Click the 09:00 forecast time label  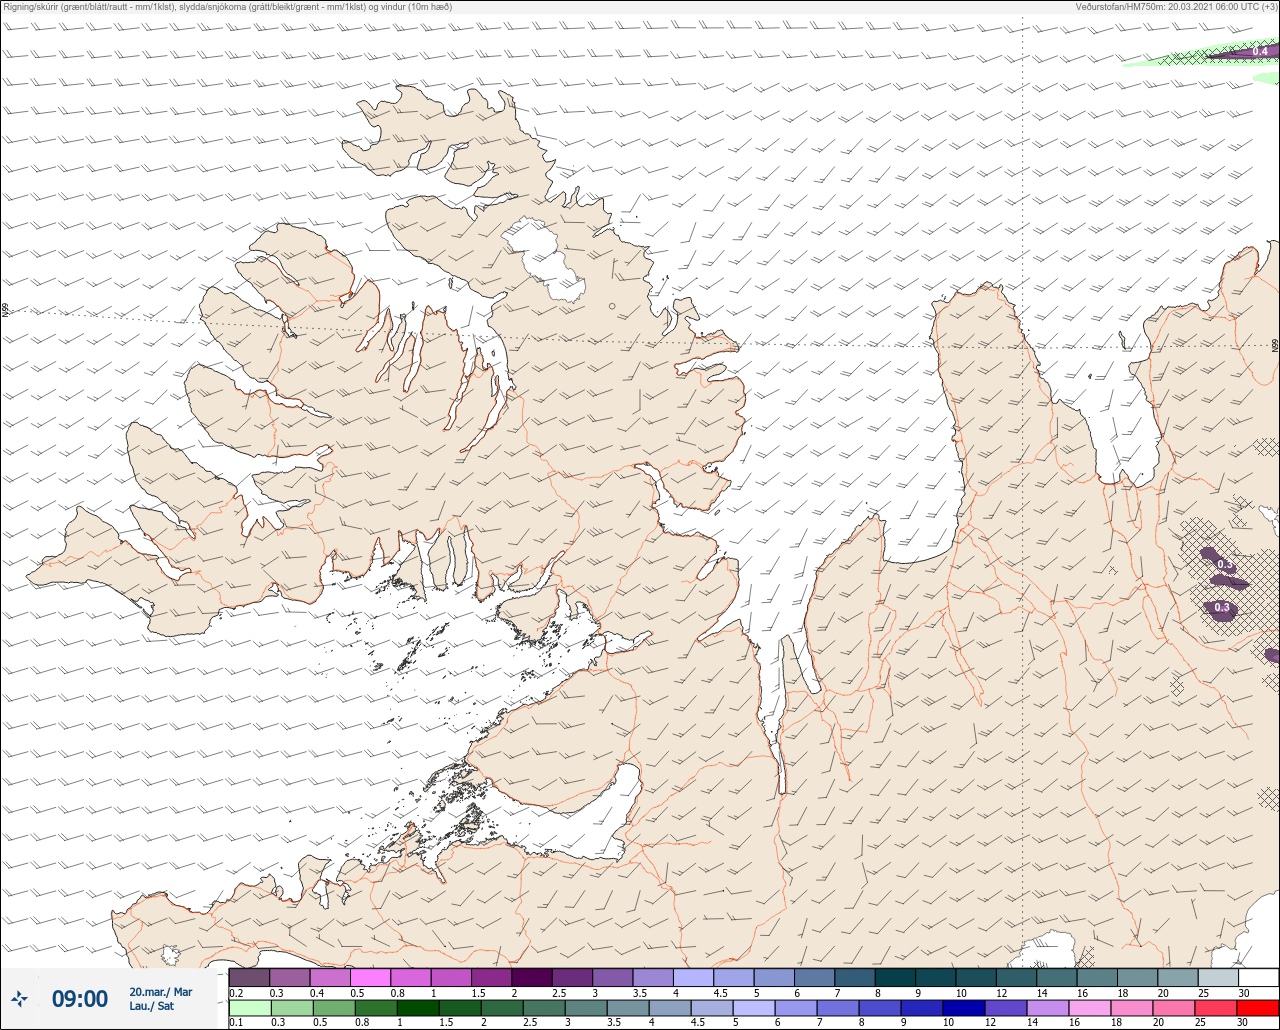(x=80, y=999)
